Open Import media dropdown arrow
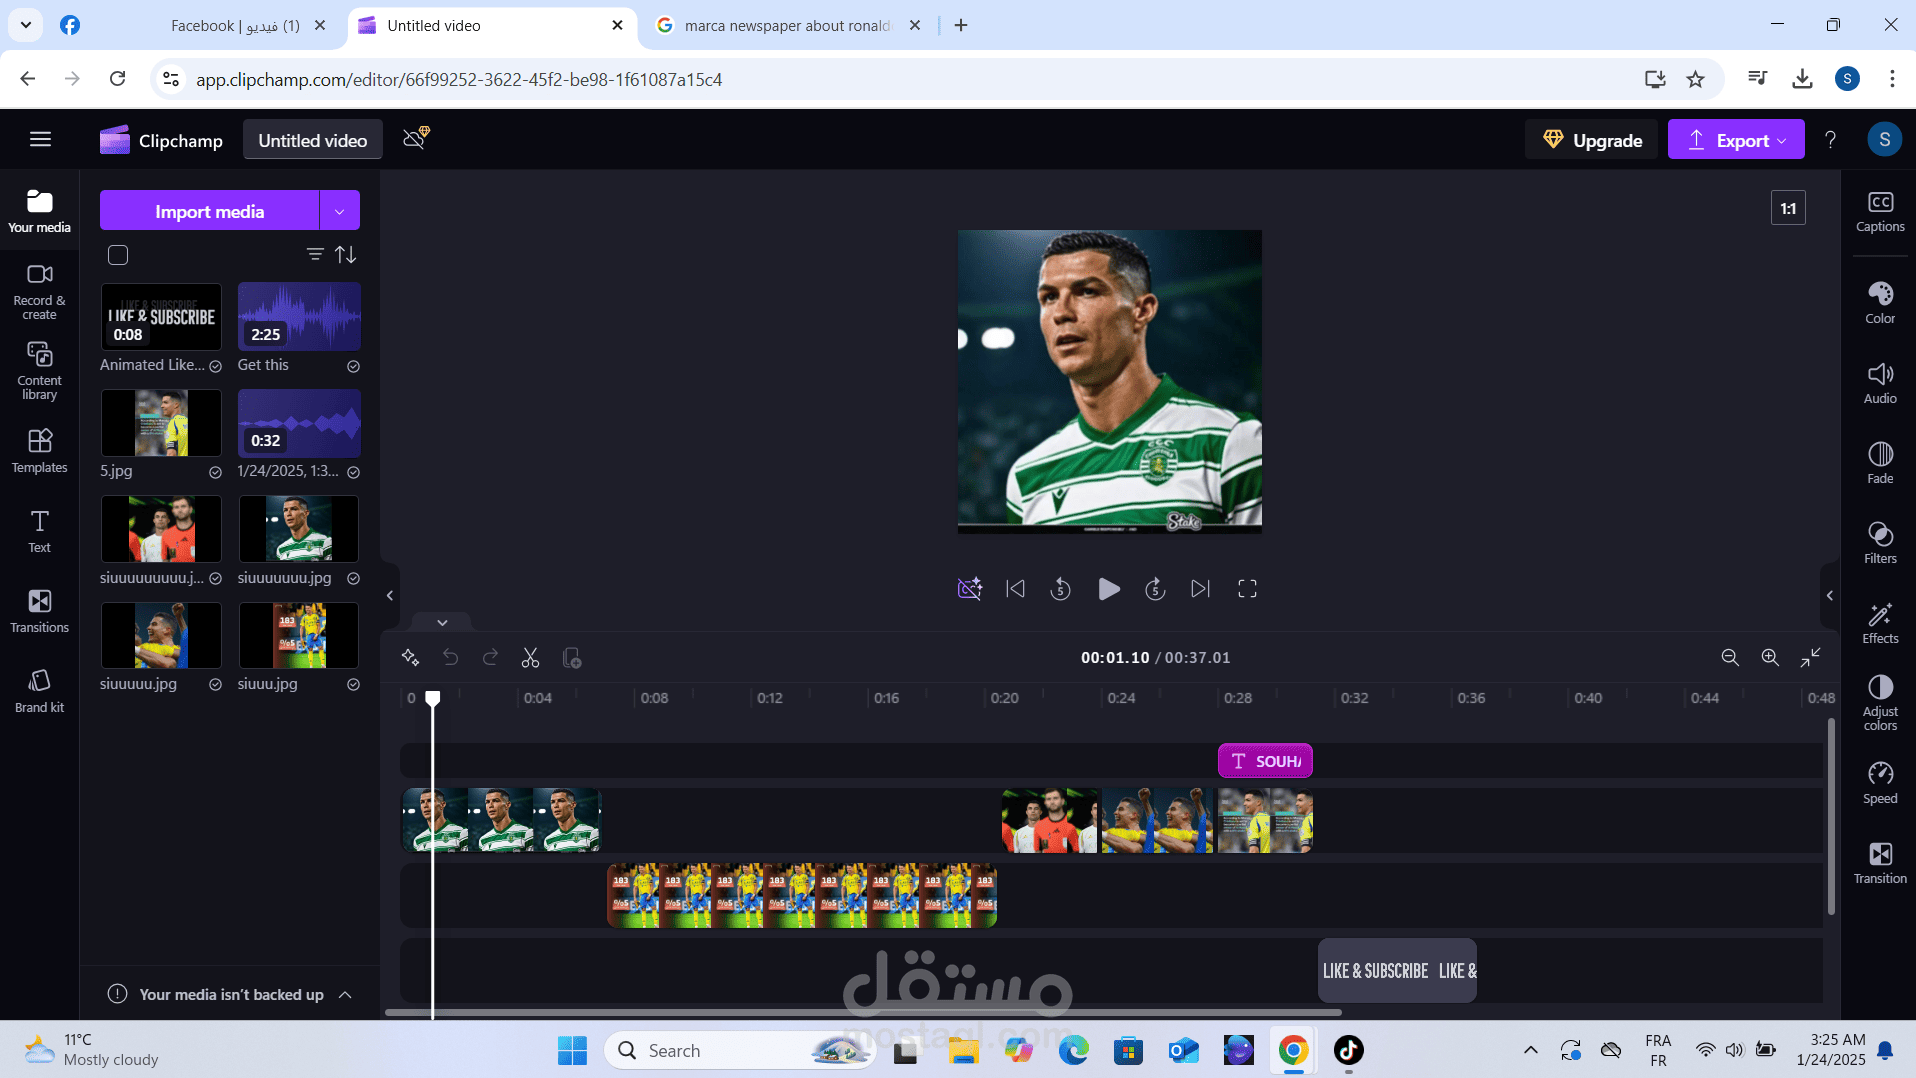The width and height of the screenshot is (1916, 1078). (x=340, y=211)
